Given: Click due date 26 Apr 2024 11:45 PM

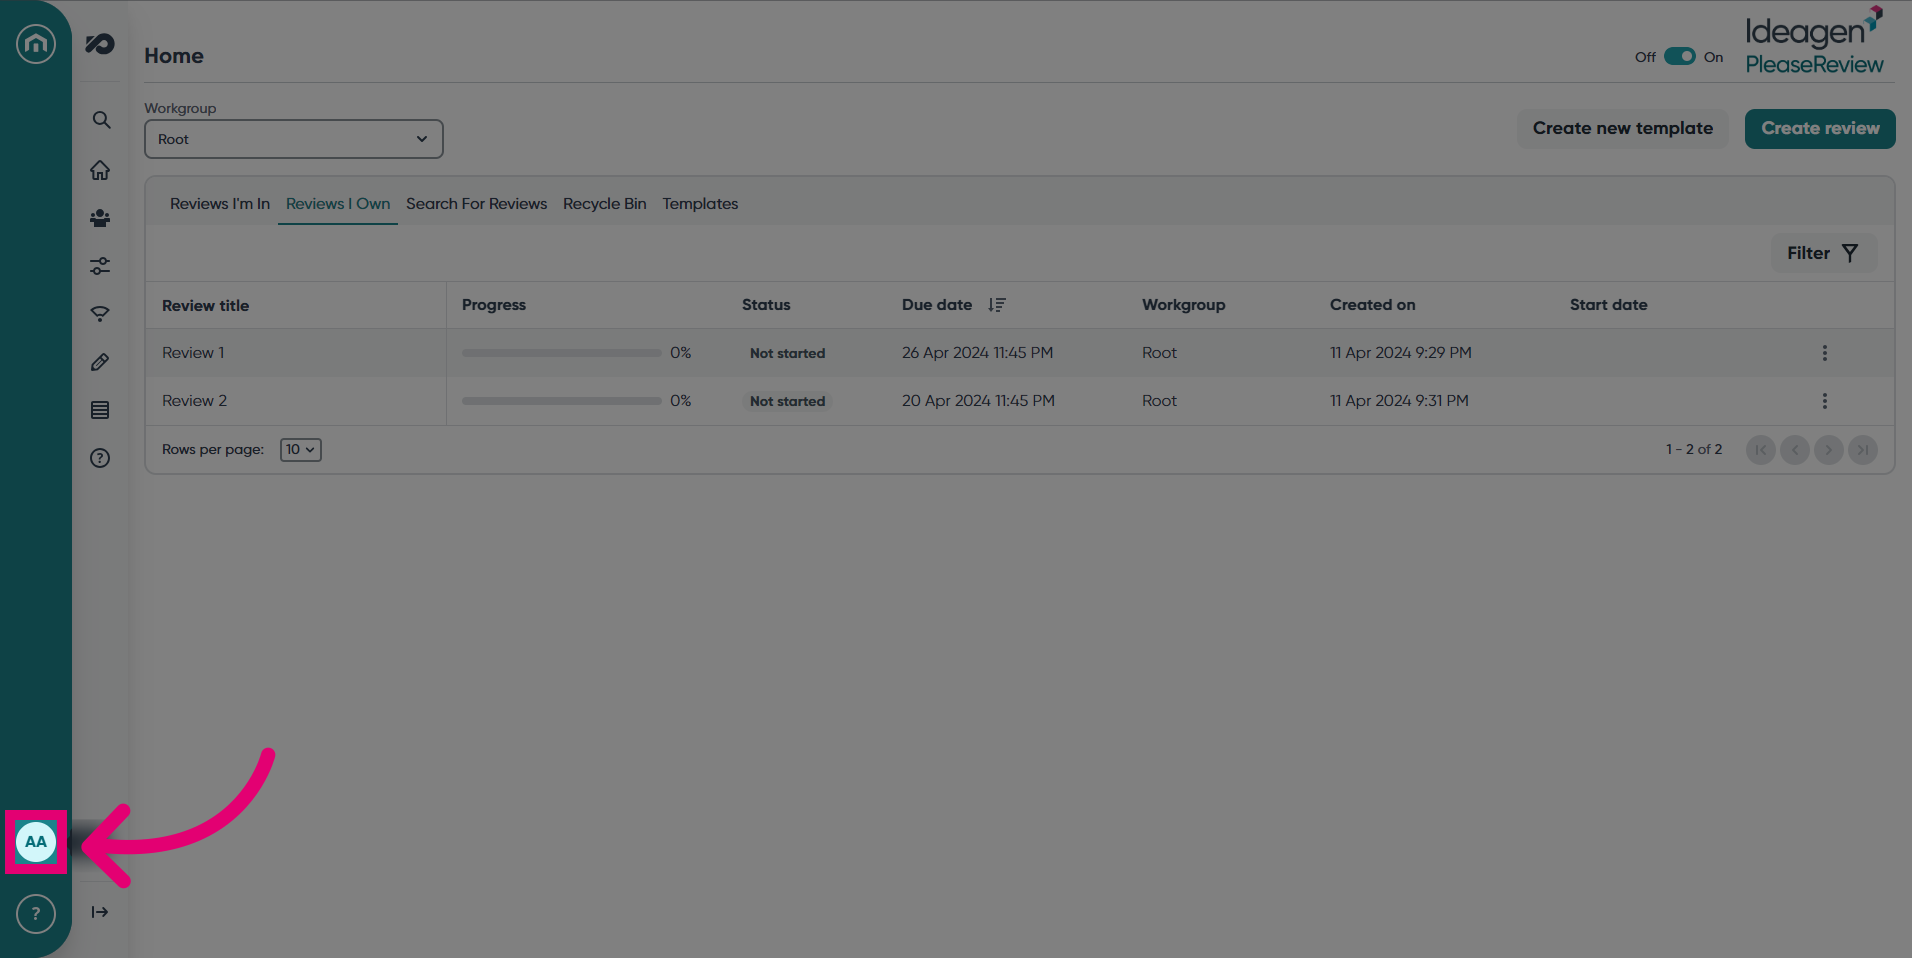Looking at the screenshot, I should [x=977, y=353].
